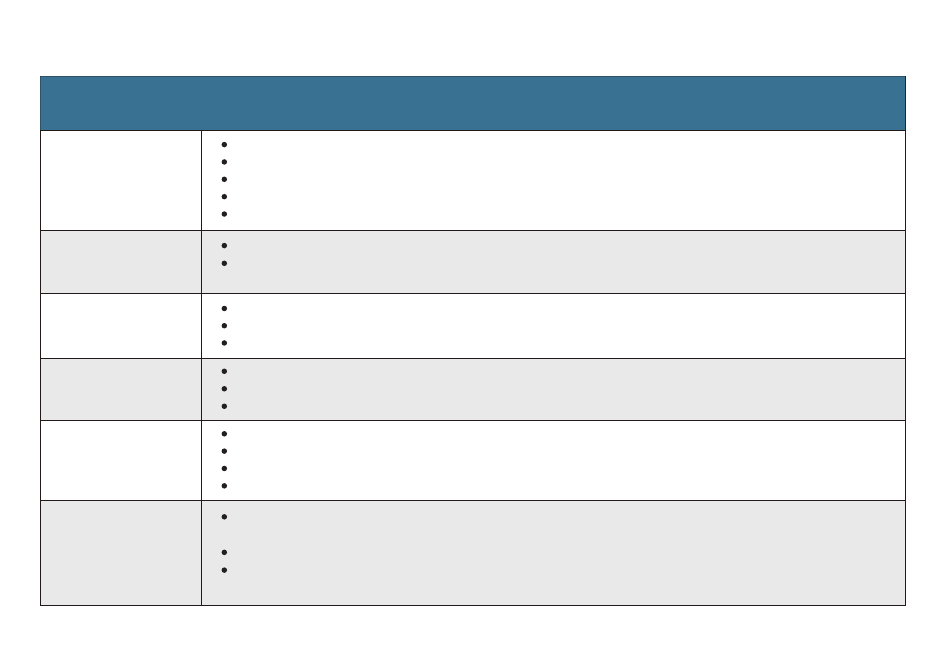Select the first bullet in the white three-bullet row
Viewport: 950px width, 660px height.
pyautogui.click(x=224, y=308)
